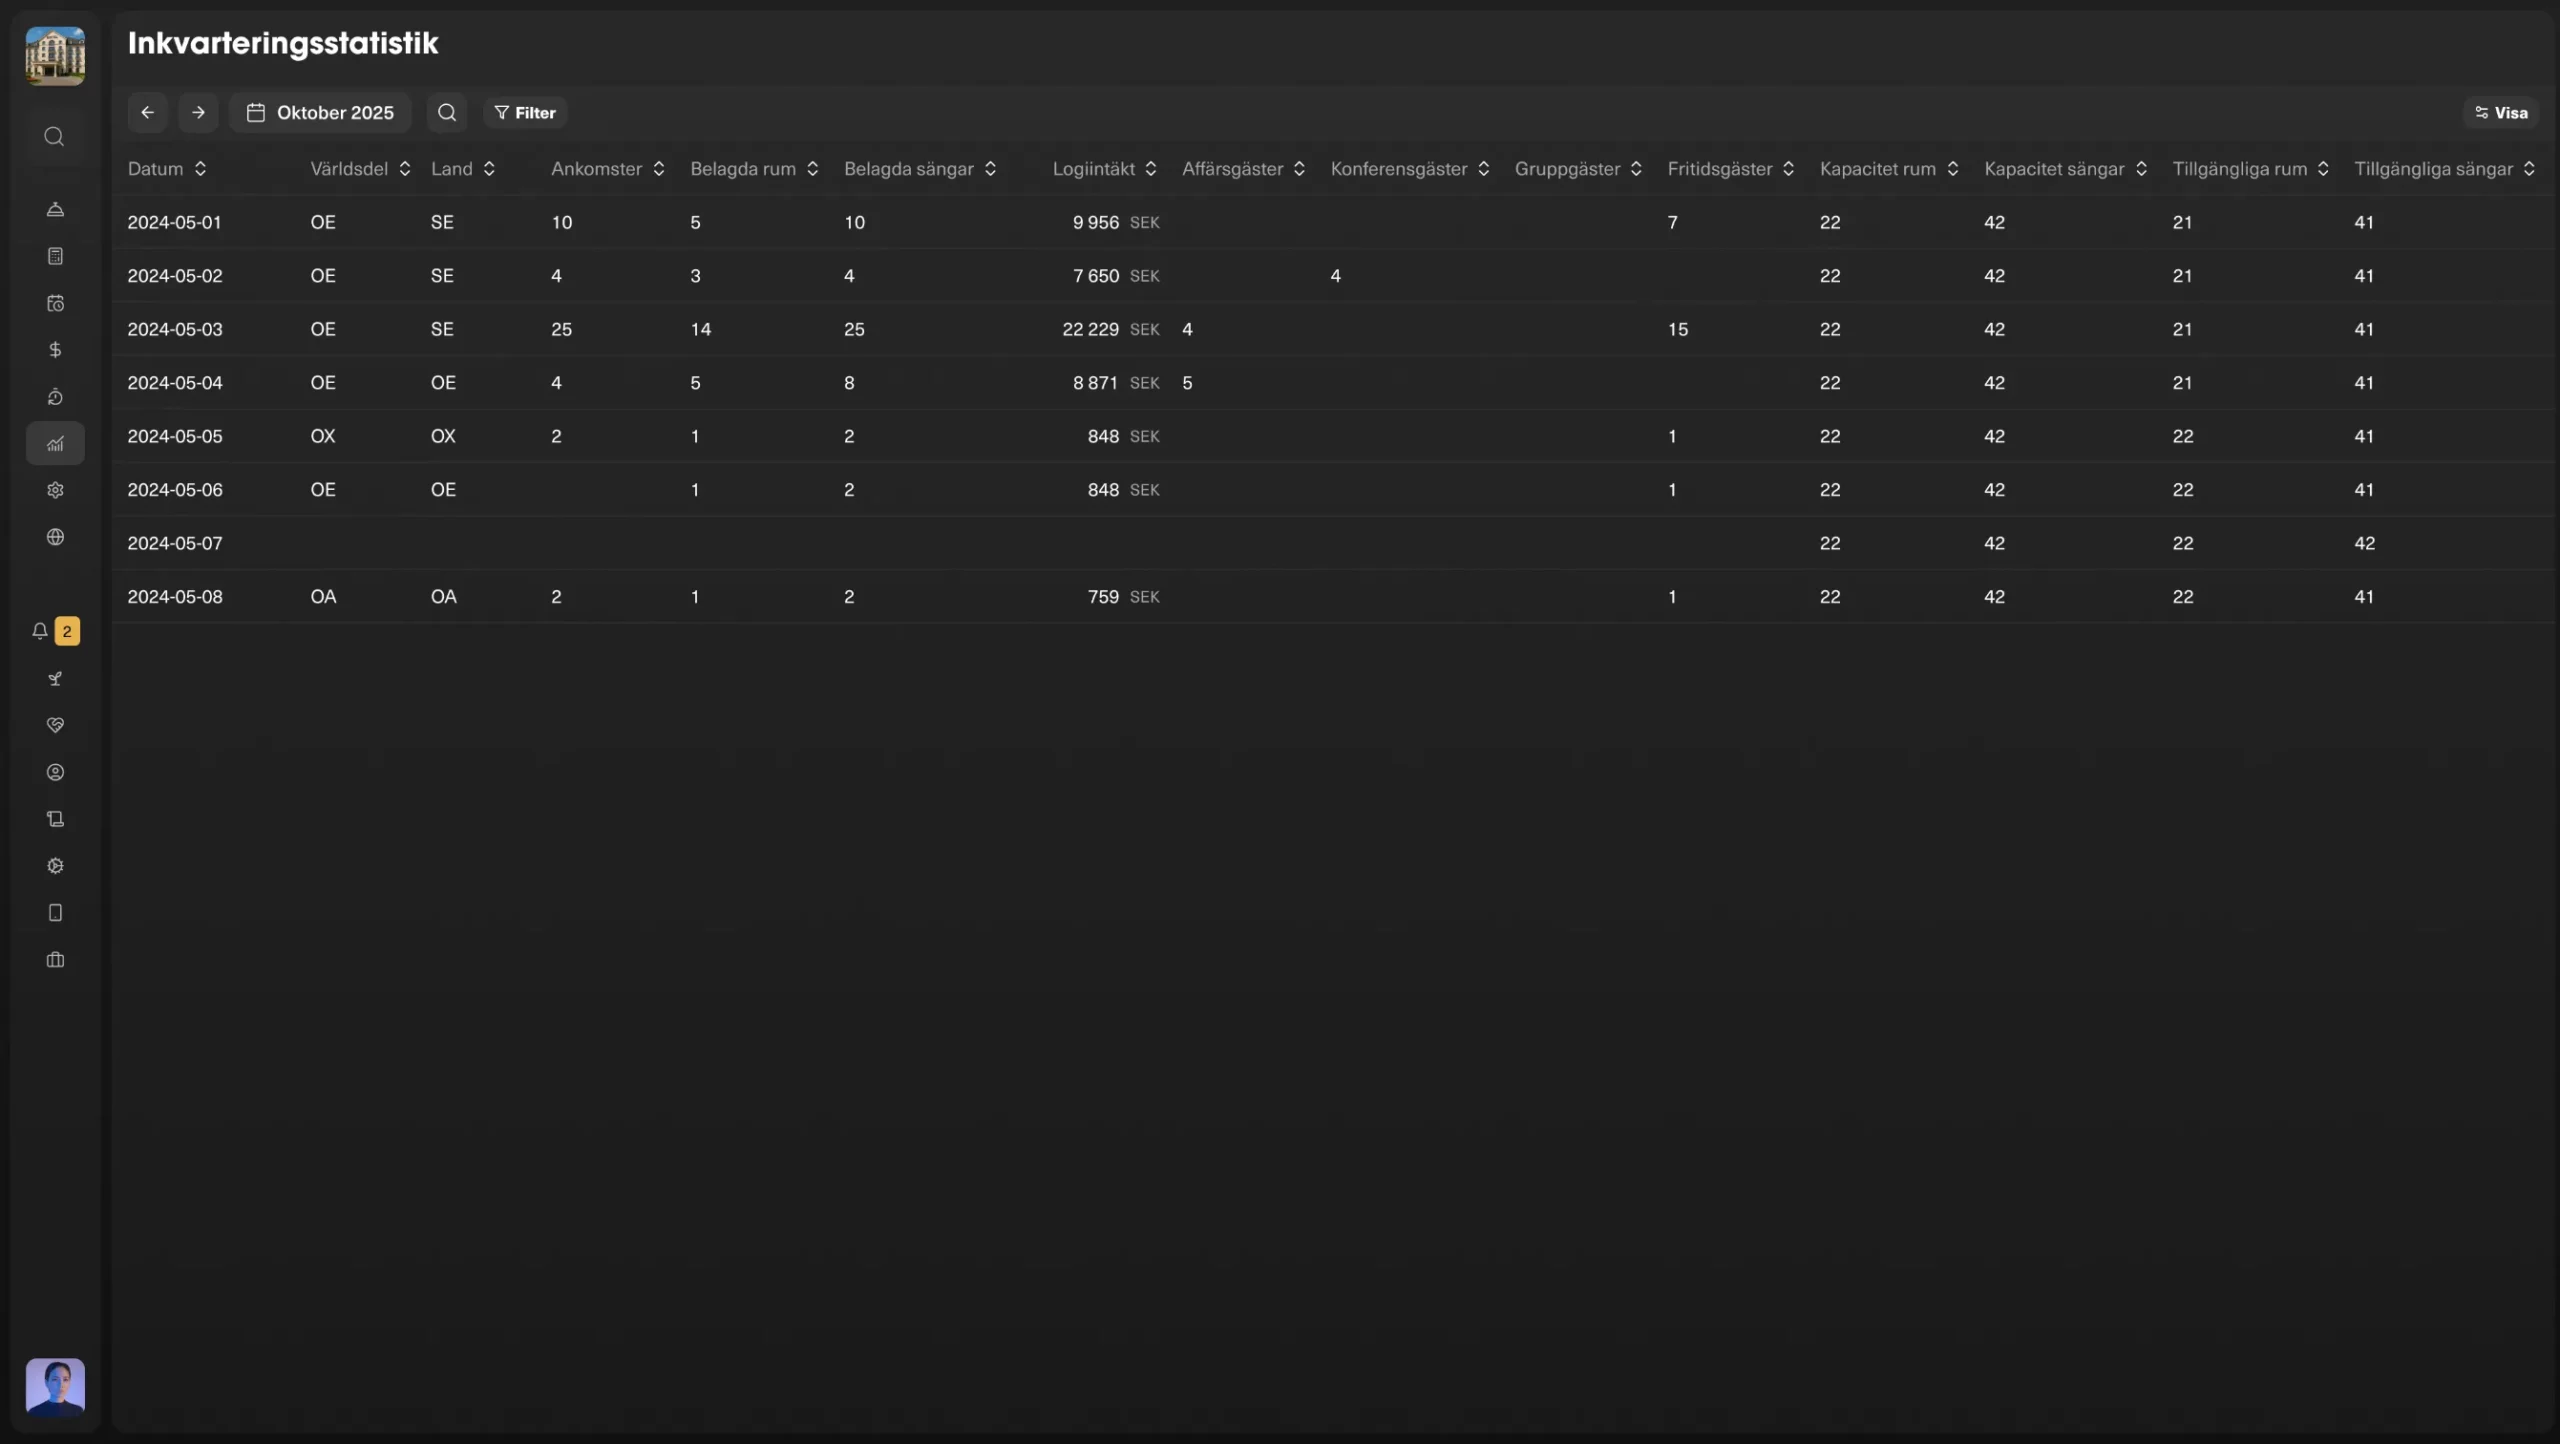Open the statistics chart section in sidebar
The width and height of the screenshot is (2560, 1444).
(x=55, y=443)
